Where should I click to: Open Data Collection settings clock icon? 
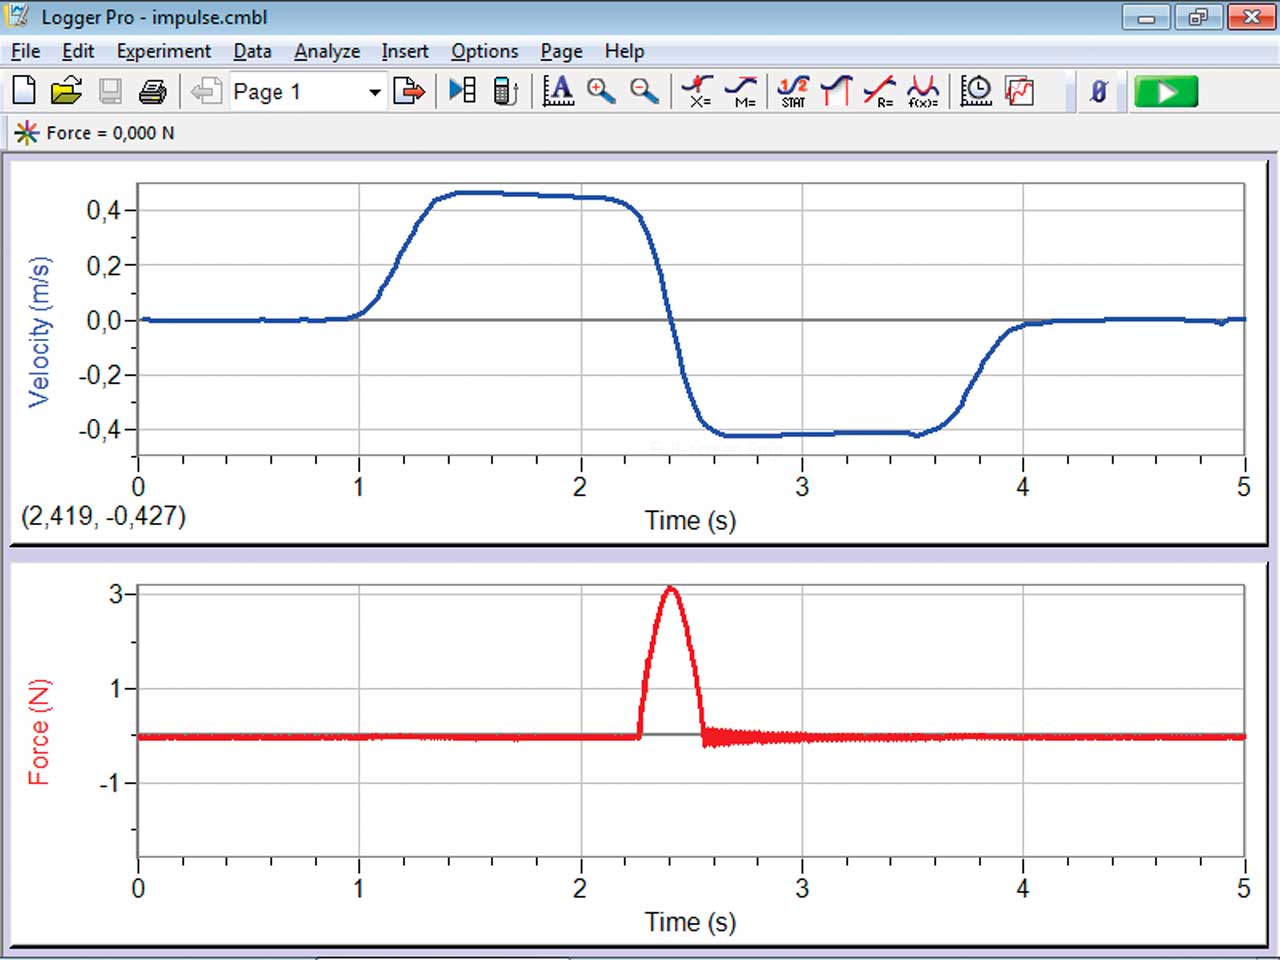pos(975,91)
